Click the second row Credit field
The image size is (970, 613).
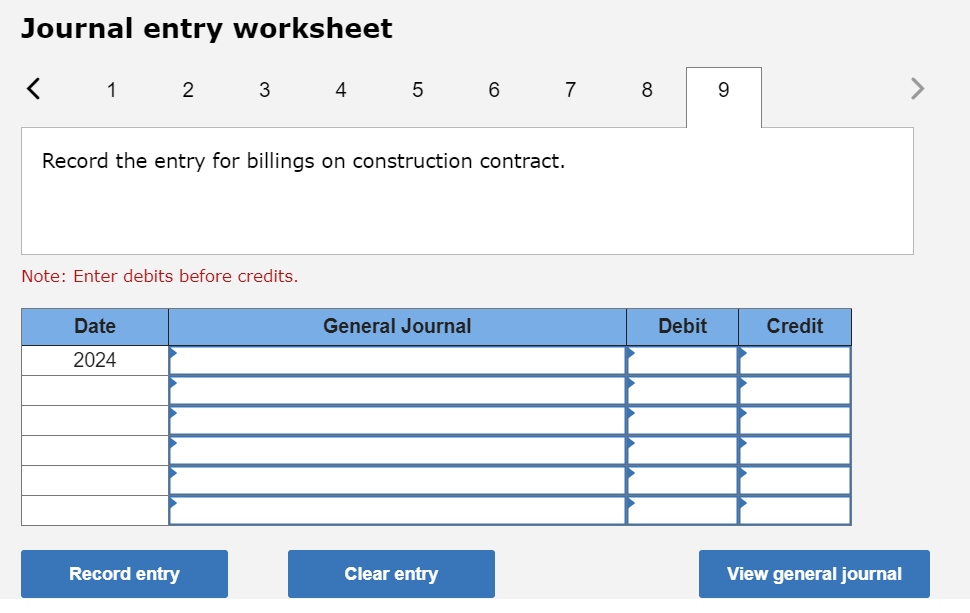click(x=795, y=391)
